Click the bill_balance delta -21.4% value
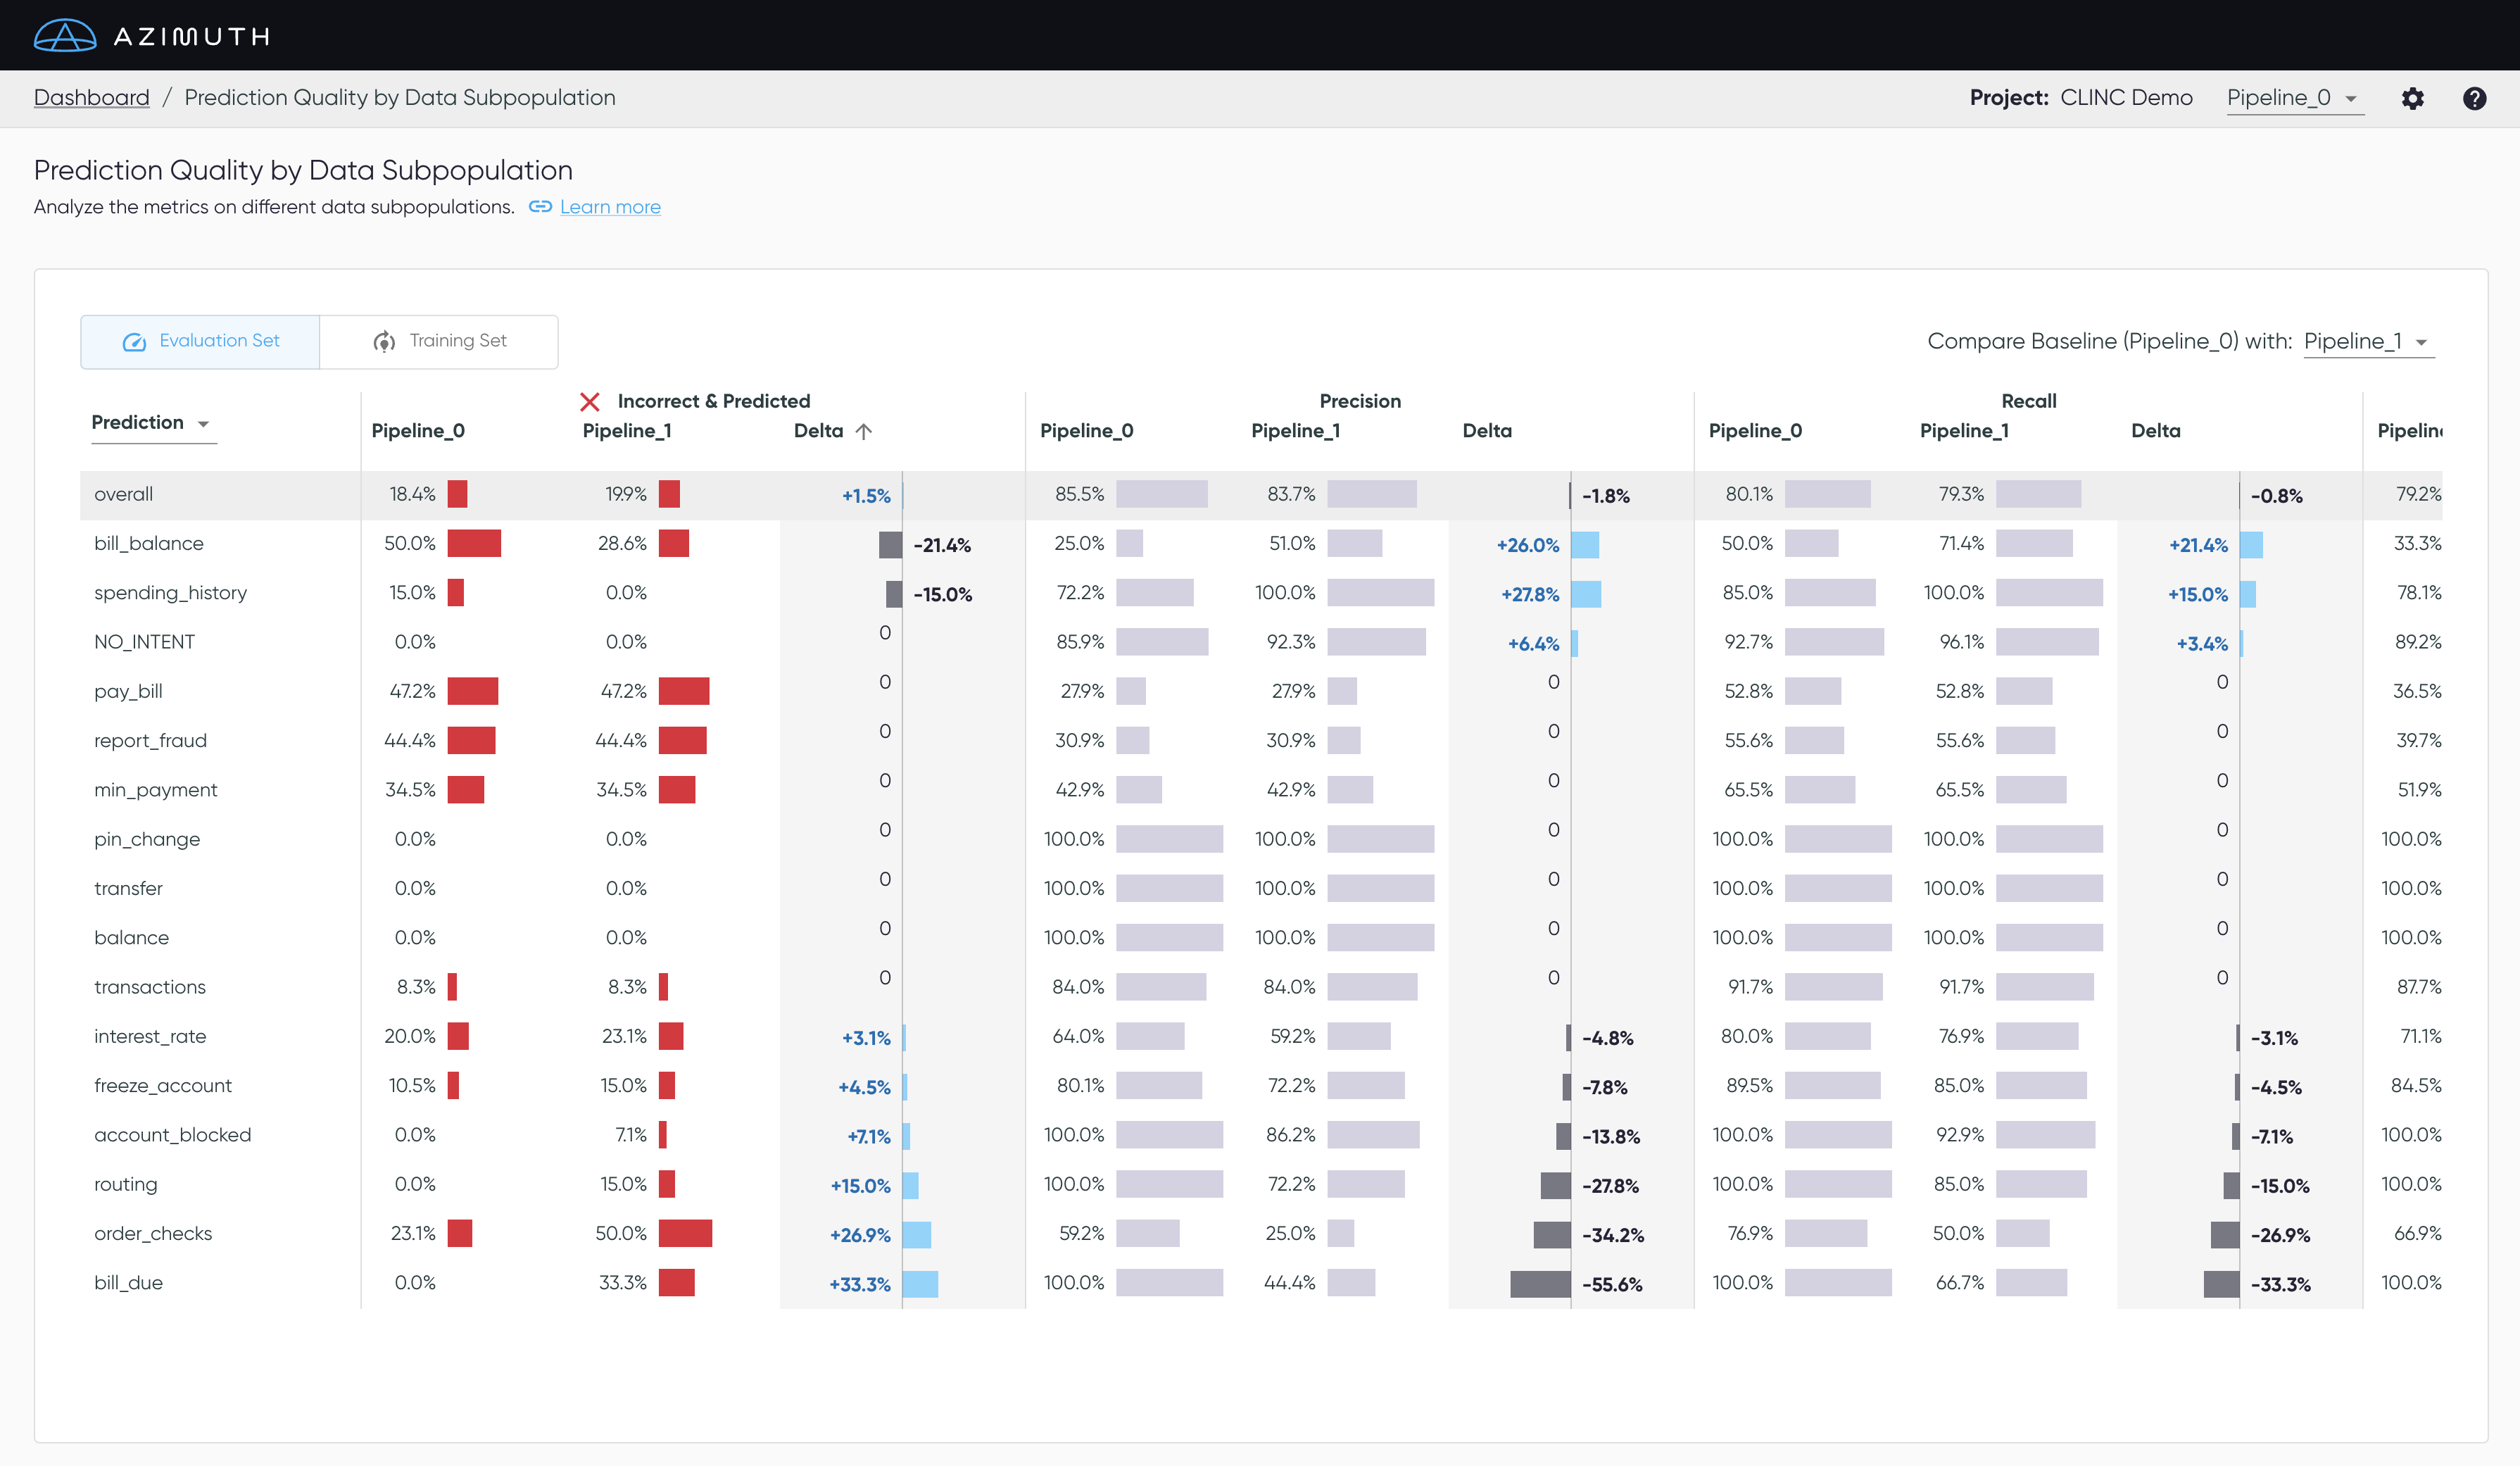 (942, 546)
